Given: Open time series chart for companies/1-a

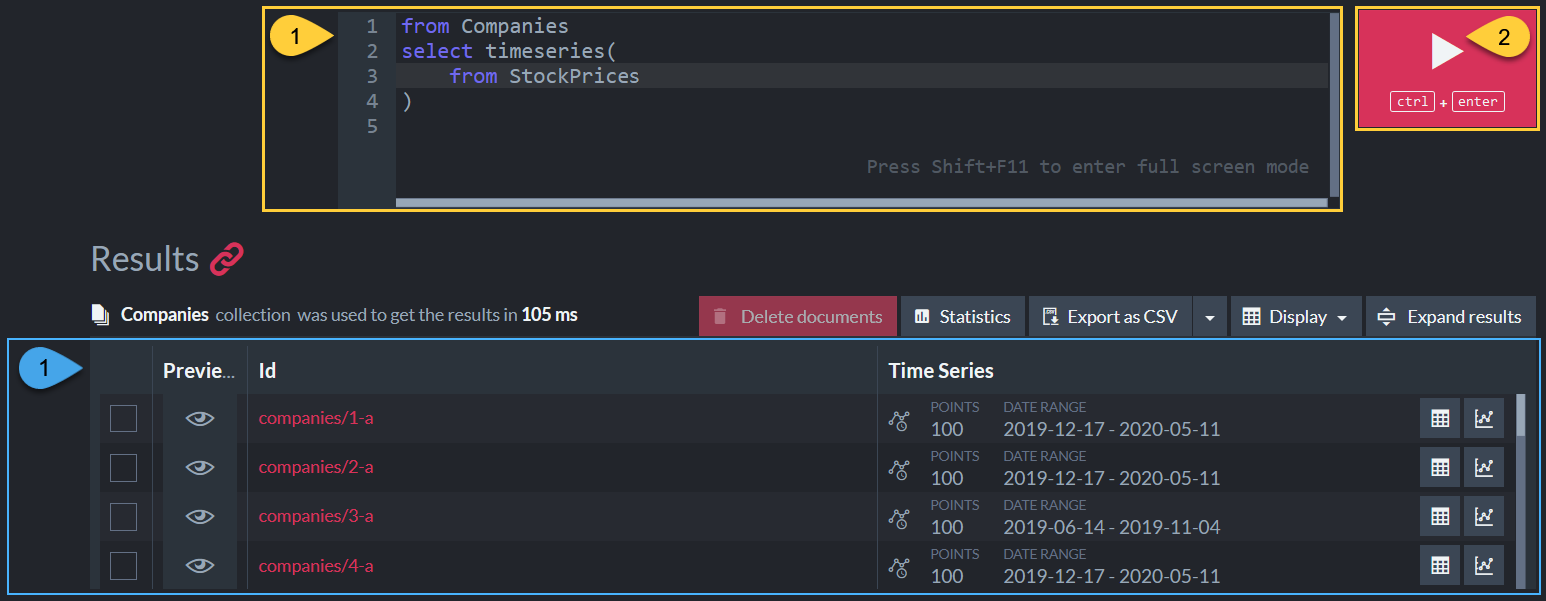Looking at the screenshot, I should (1484, 418).
